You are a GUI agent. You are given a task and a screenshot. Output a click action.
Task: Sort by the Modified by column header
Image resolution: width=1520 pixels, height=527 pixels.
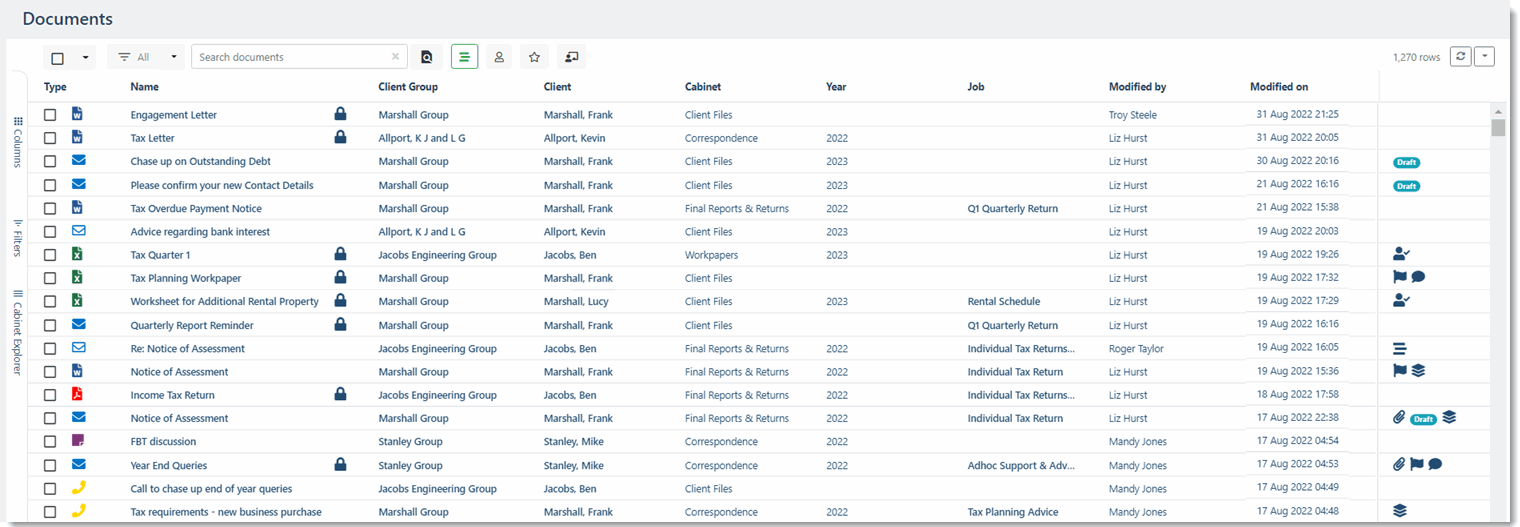tap(1137, 87)
